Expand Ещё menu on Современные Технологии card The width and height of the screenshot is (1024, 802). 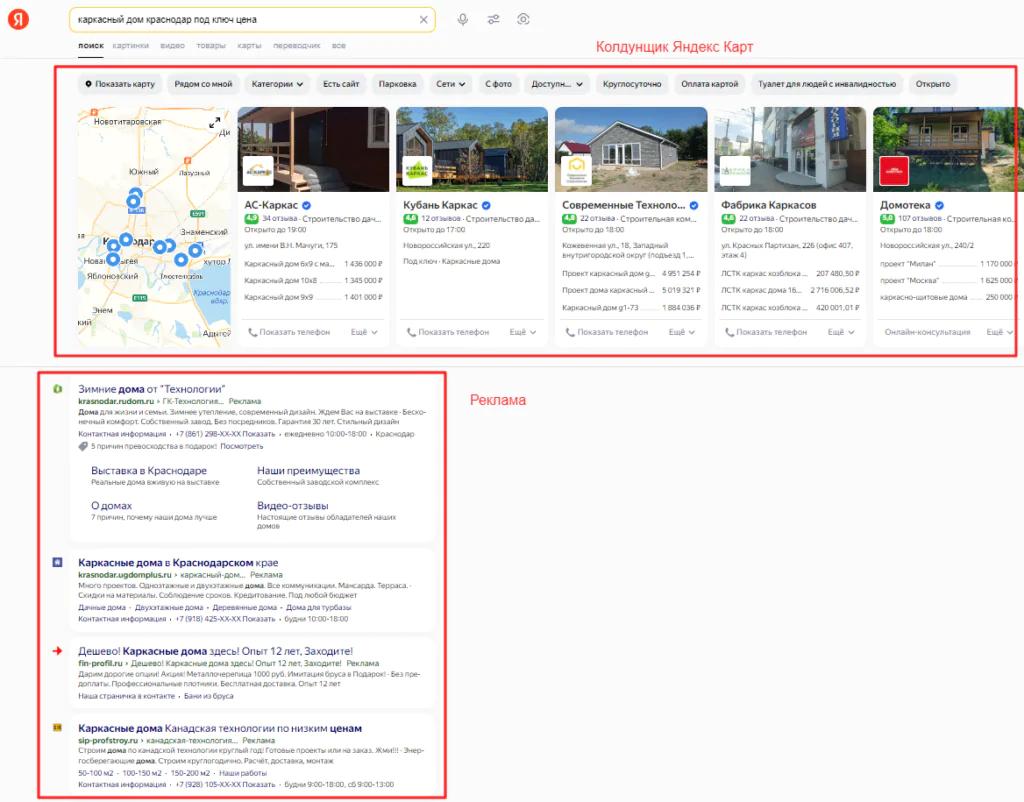(x=682, y=332)
